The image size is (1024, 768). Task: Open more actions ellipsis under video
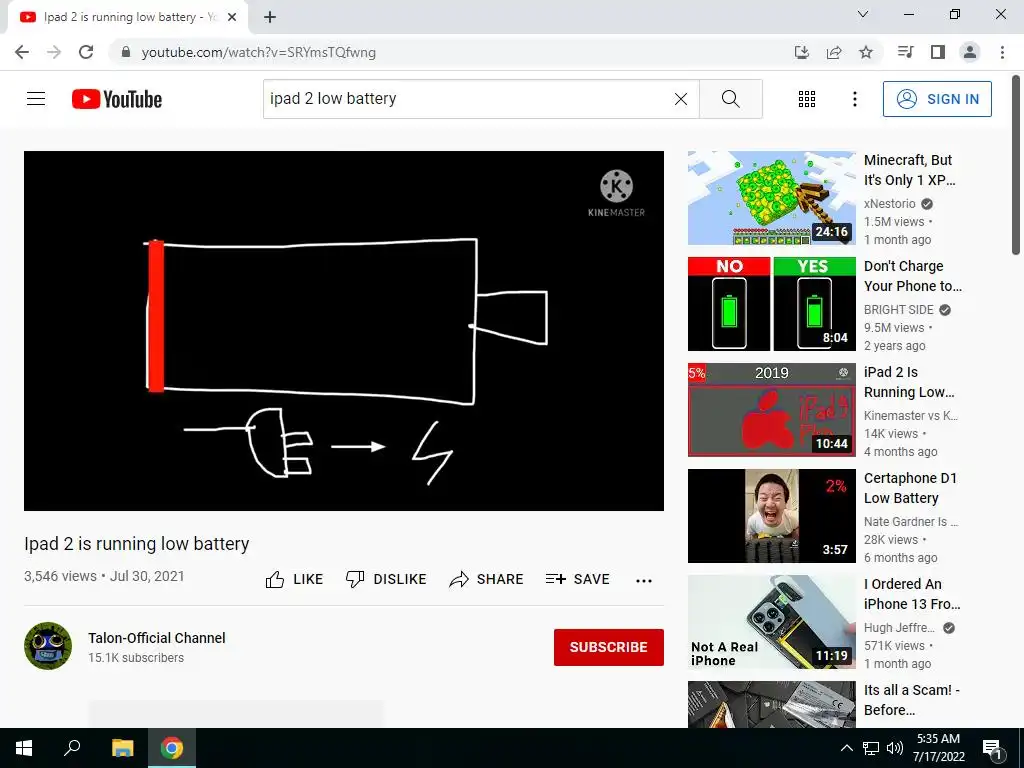coord(644,581)
